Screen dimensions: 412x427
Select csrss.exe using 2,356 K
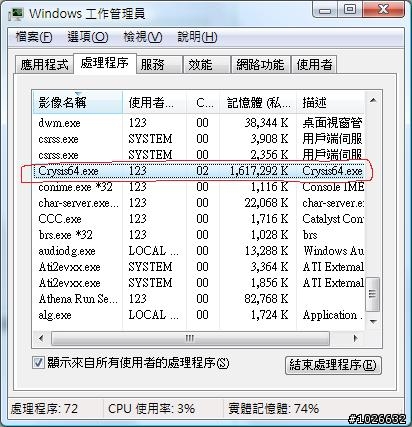click(199, 155)
